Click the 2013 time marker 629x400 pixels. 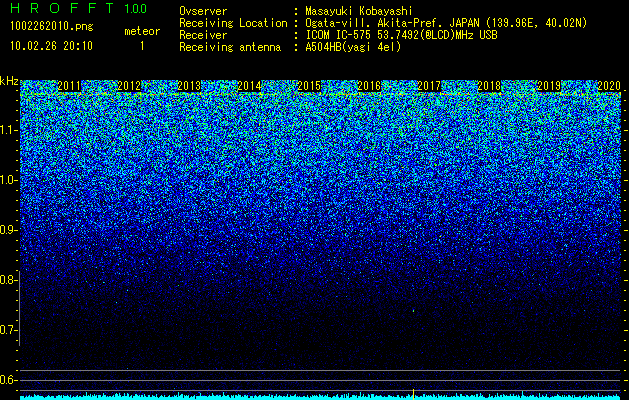click(x=189, y=86)
